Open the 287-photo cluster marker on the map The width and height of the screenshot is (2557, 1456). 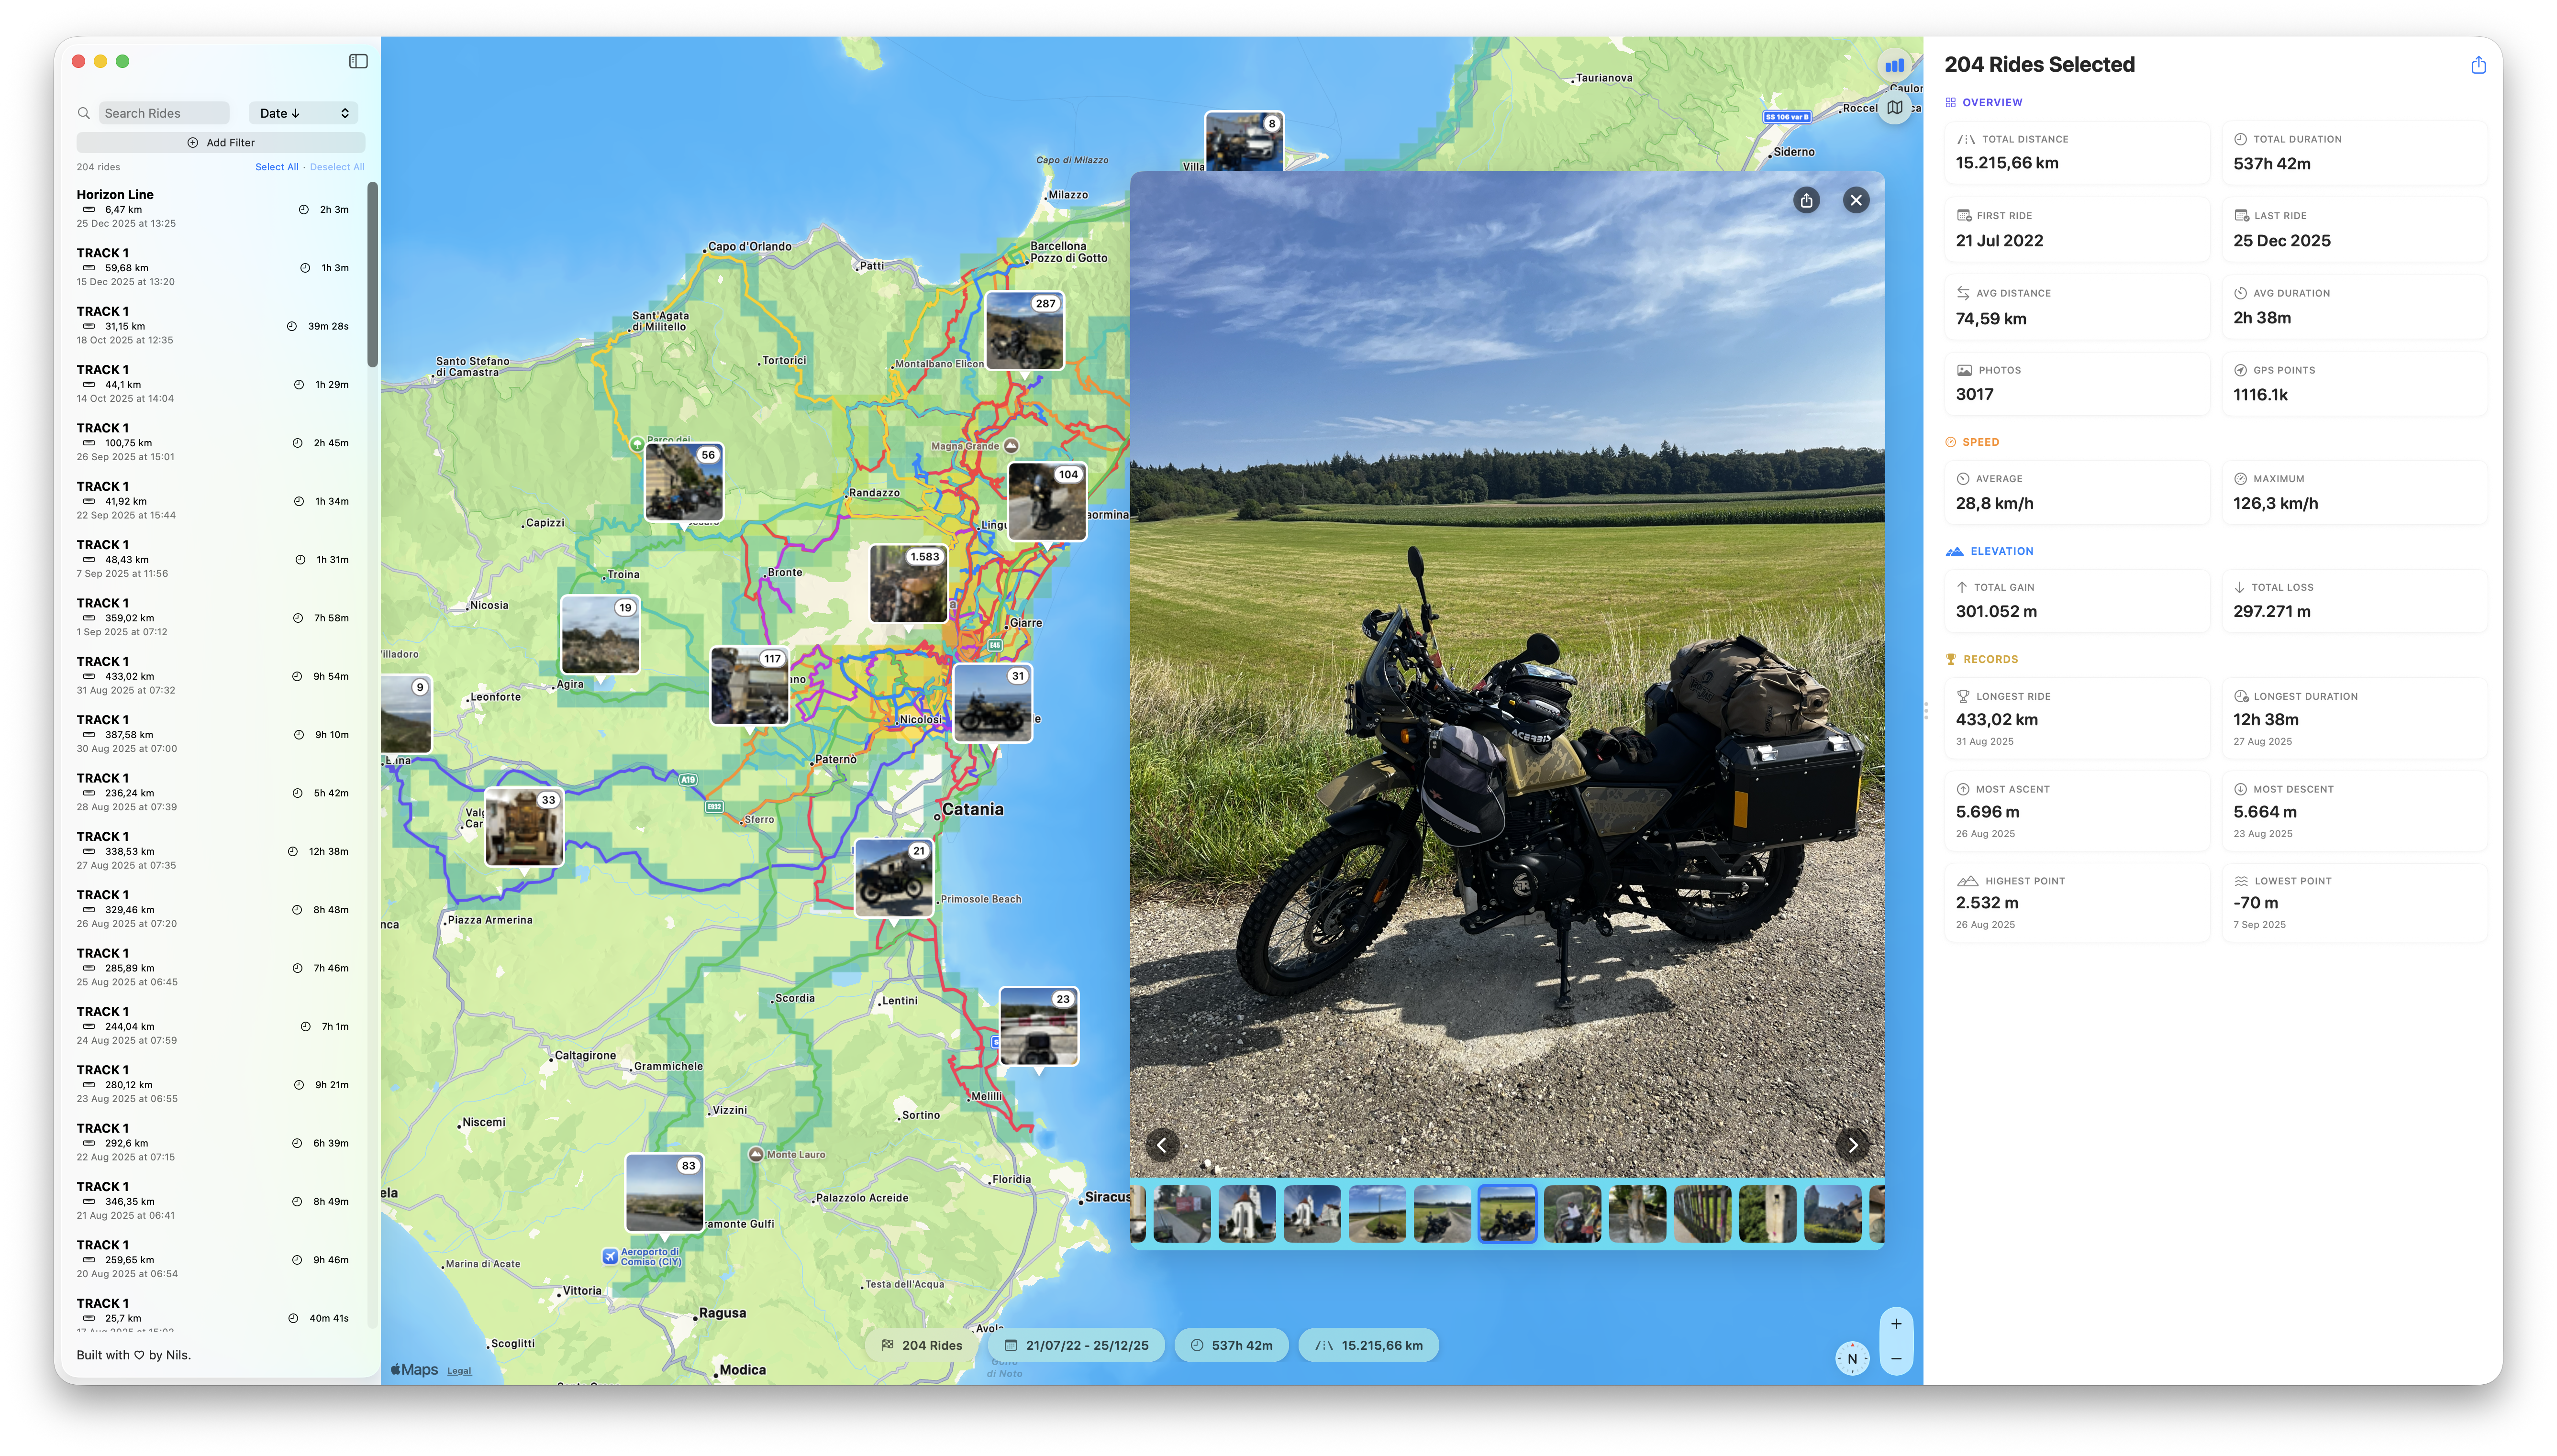(1023, 330)
